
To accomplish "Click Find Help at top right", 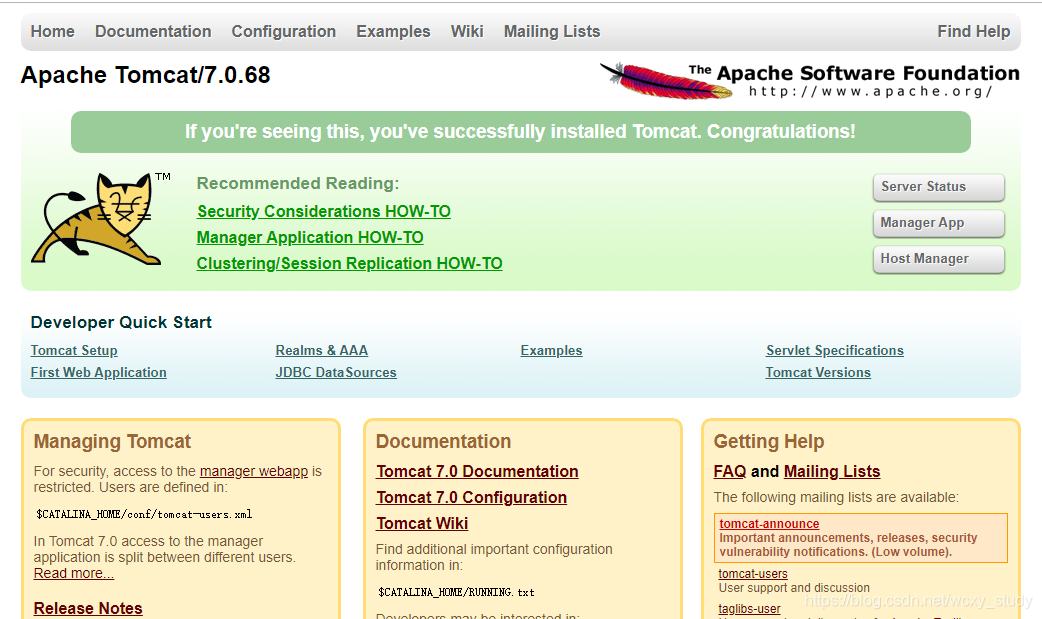I will point(974,31).
